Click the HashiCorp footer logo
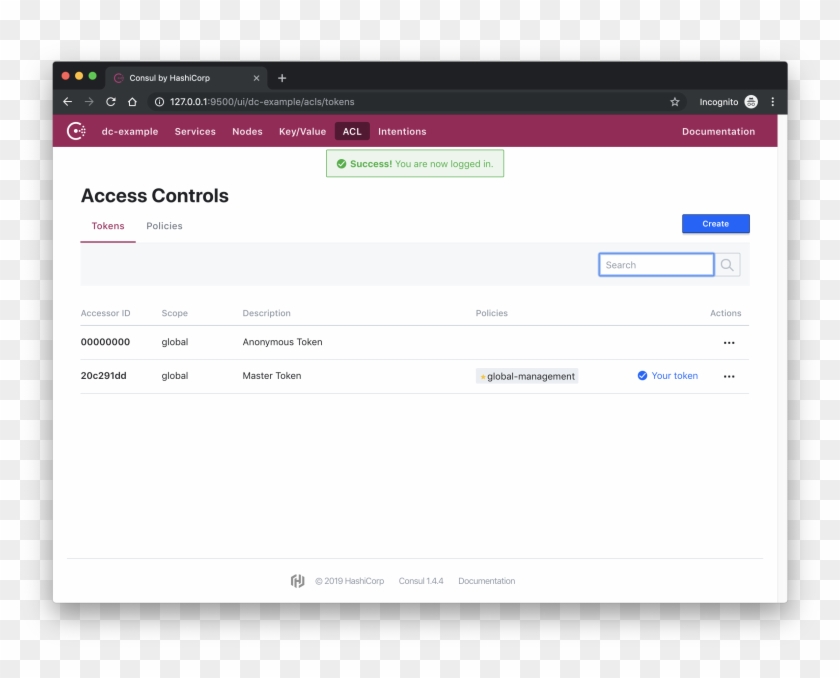The image size is (840, 678). (x=297, y=581)
